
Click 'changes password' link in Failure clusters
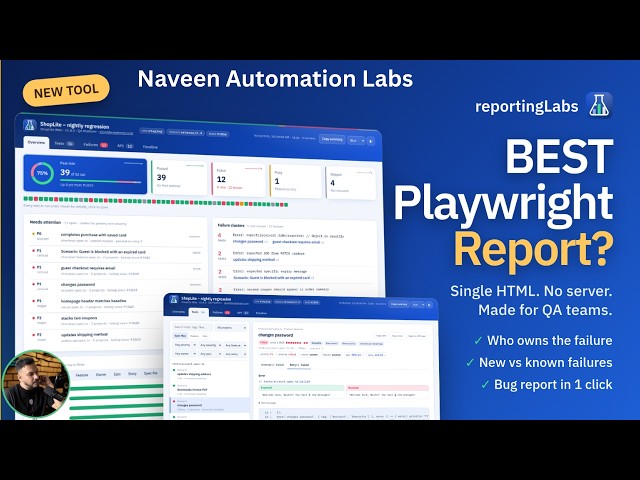[x=248, y=242]
